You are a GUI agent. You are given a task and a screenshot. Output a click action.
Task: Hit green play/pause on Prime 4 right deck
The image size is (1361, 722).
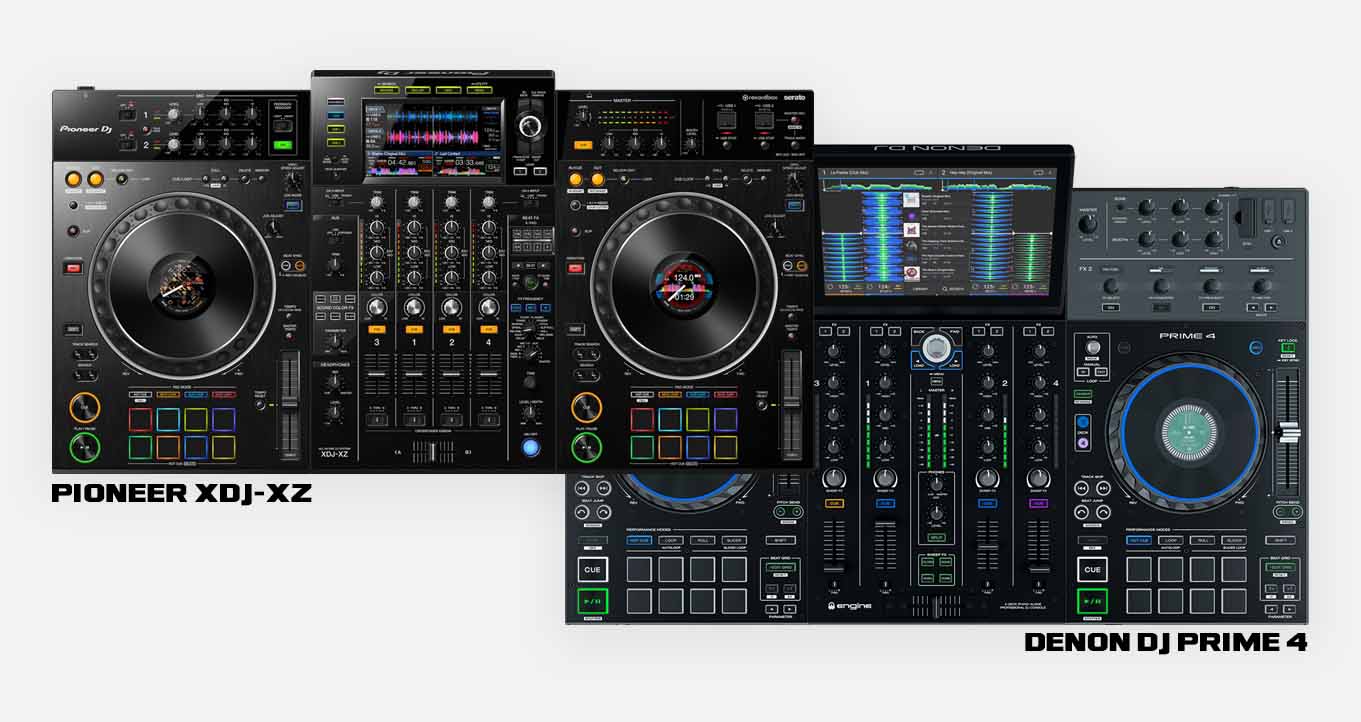click(x=1092, y=601)
